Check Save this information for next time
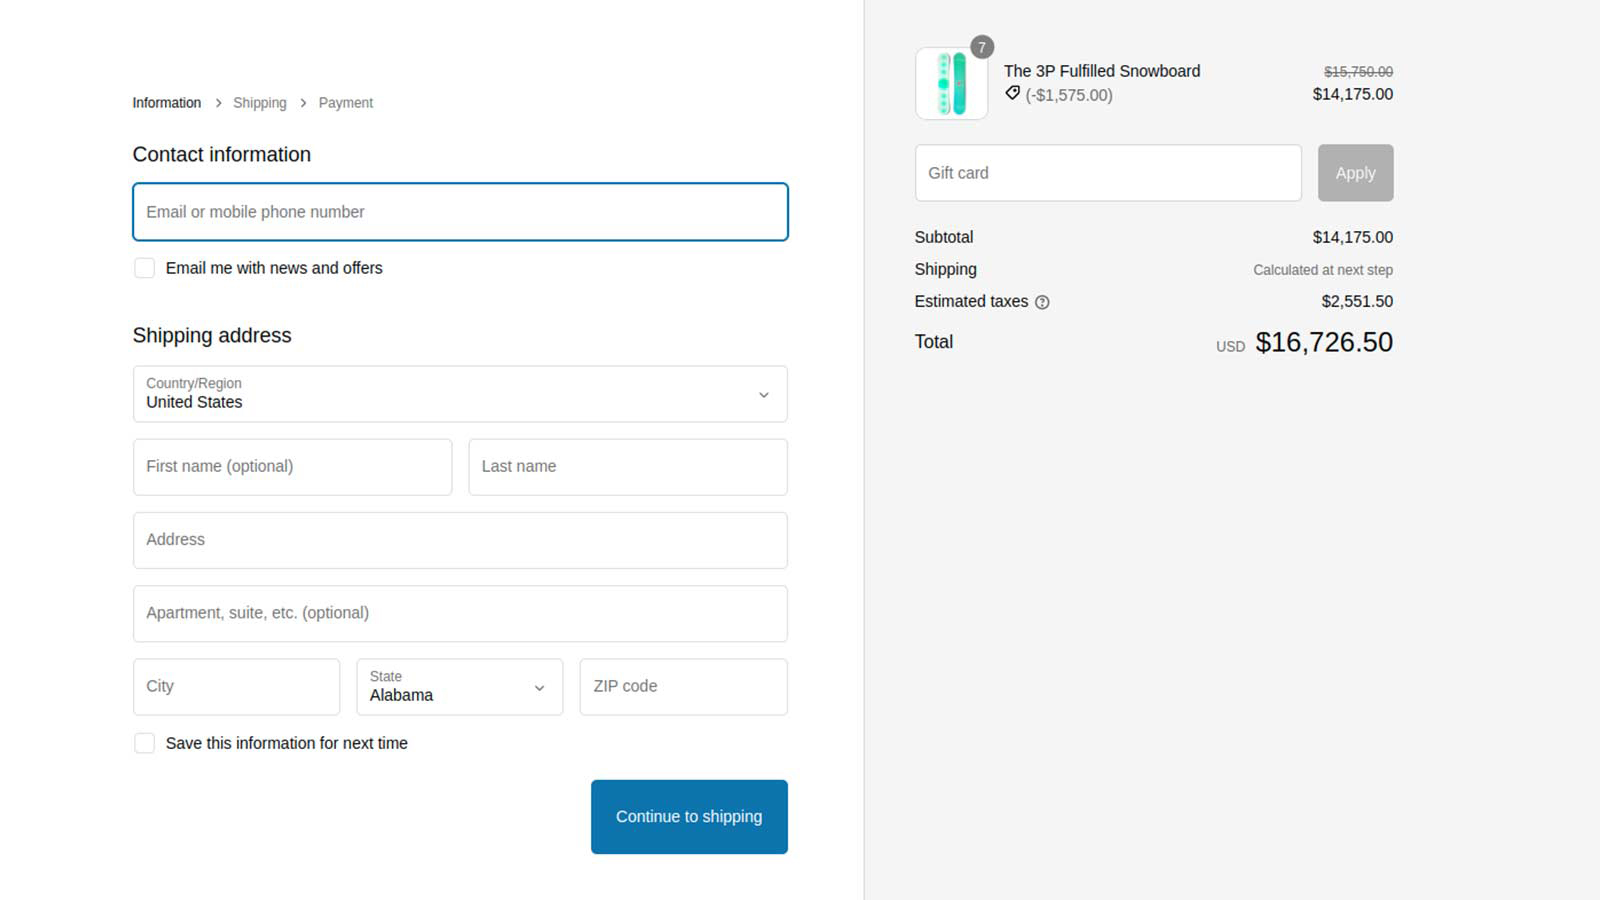Screen dimensions: 1600x900 click(145, 743)
